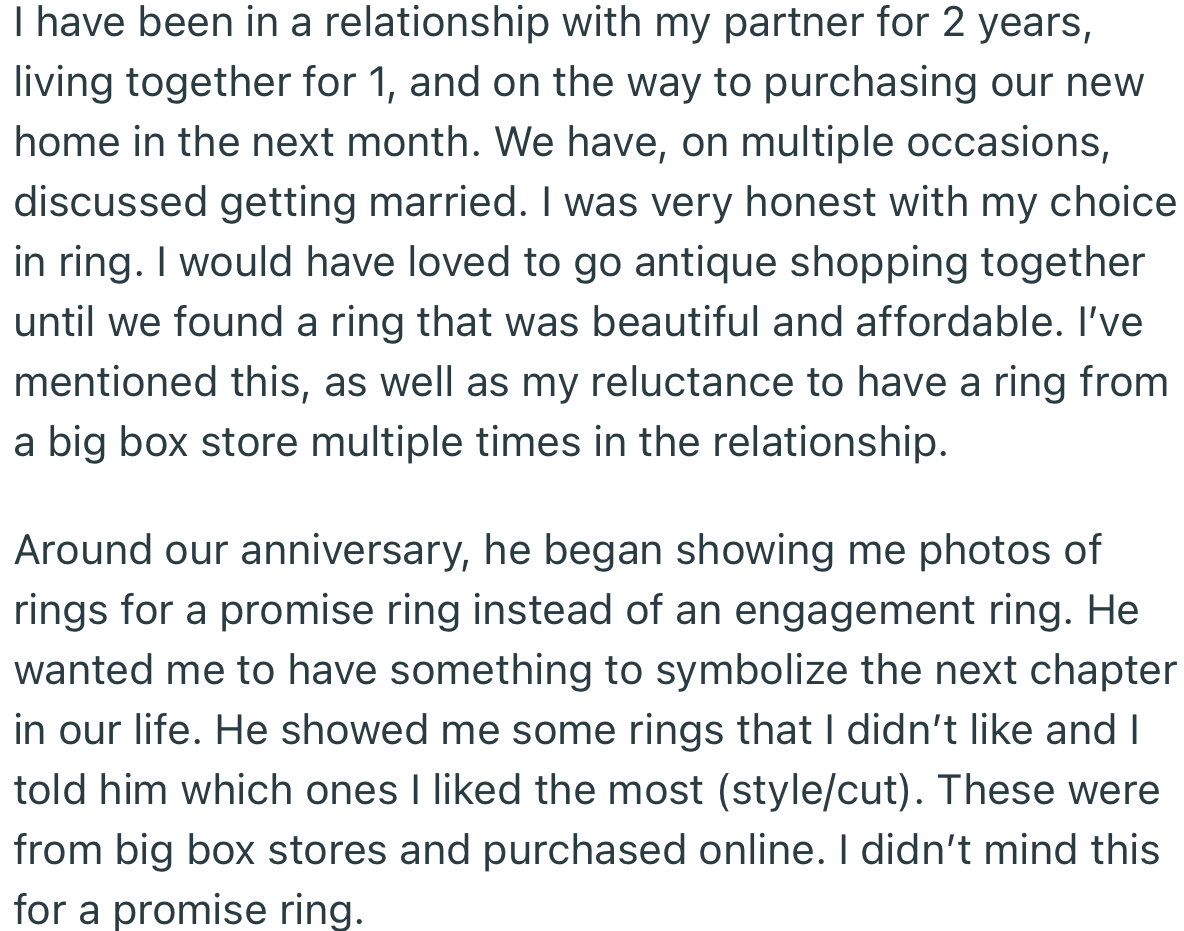Screen dimensions: 1184x931
Task: Click the phrase "relationship with my partner"
Action: click(x=468, y=22)
